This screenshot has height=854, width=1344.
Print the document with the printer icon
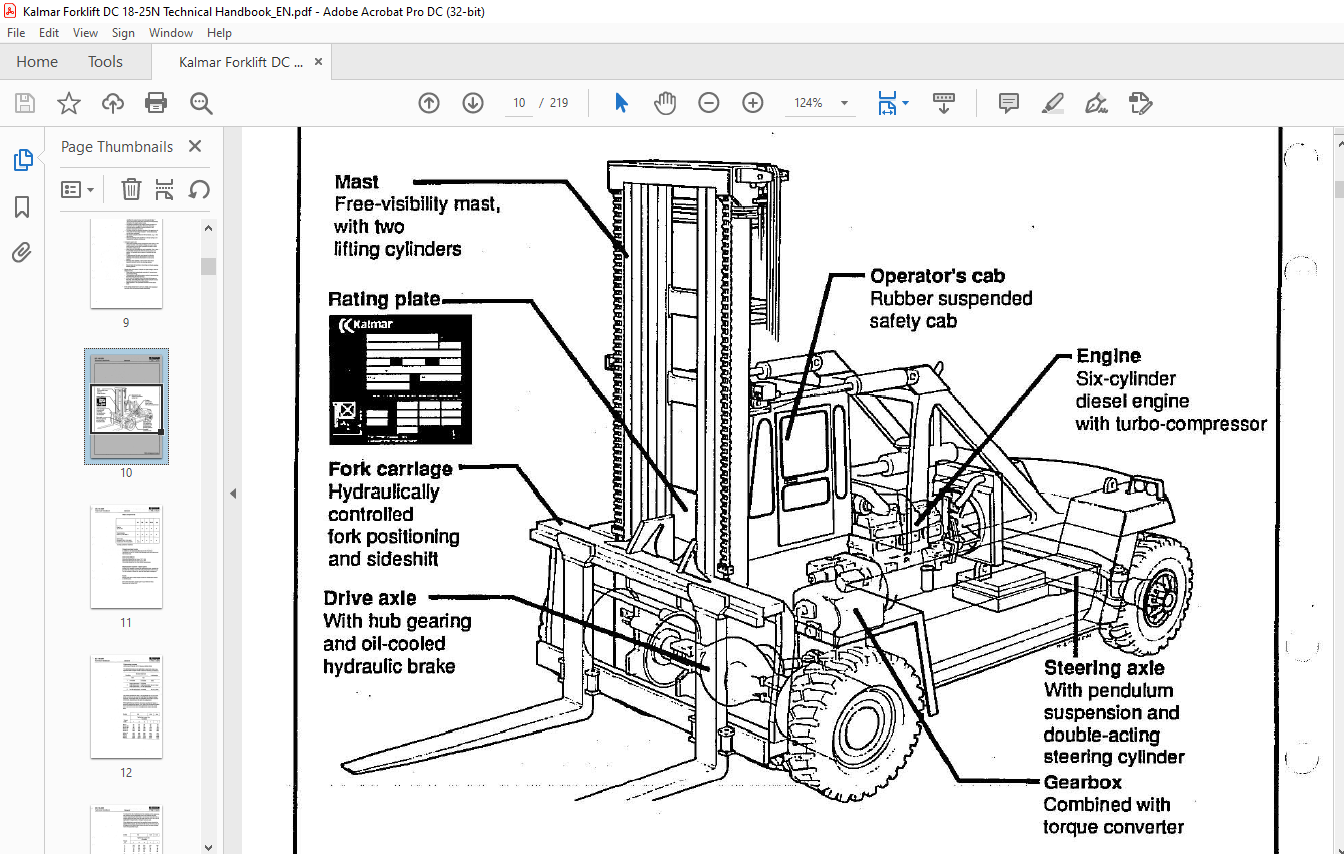(x=156, y=103)
